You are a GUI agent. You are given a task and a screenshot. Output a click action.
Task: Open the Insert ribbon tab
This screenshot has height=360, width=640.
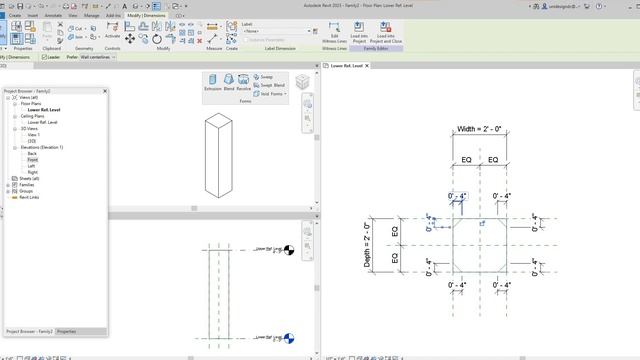pyautogui.click(x=33, y=16)
